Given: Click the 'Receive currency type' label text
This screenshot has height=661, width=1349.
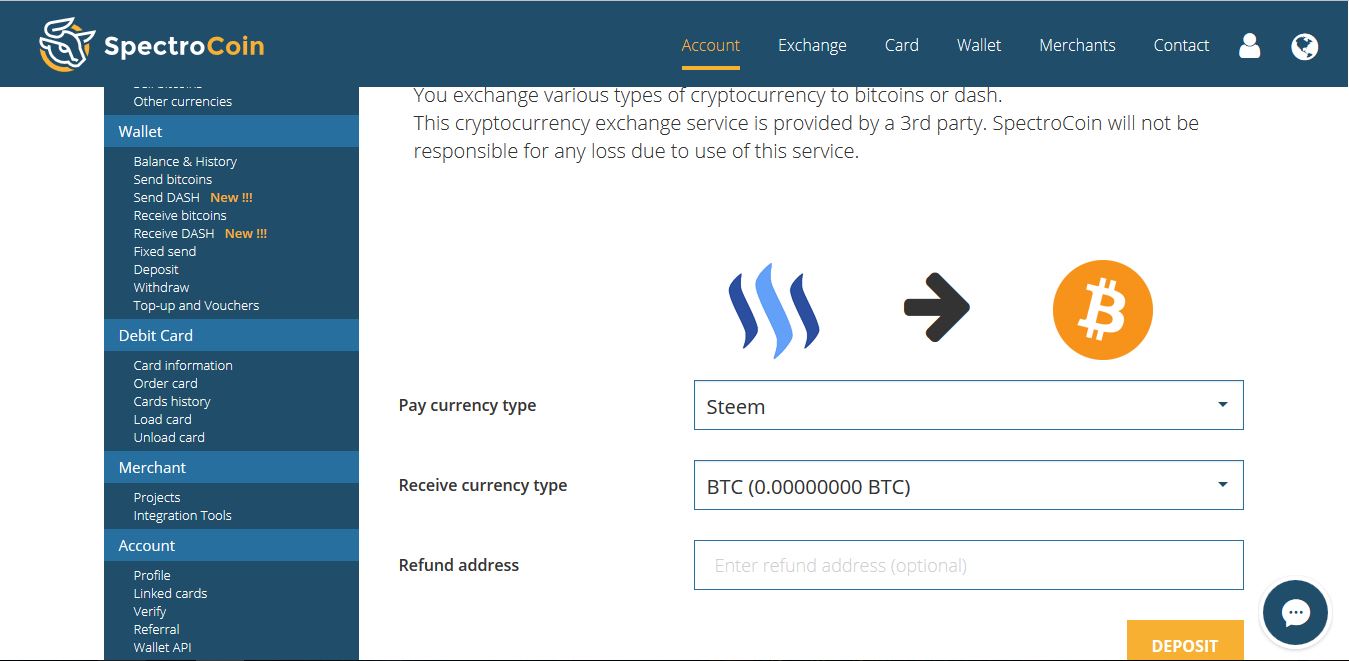Looking at the screenshot, I should click(x=483, y=485).
